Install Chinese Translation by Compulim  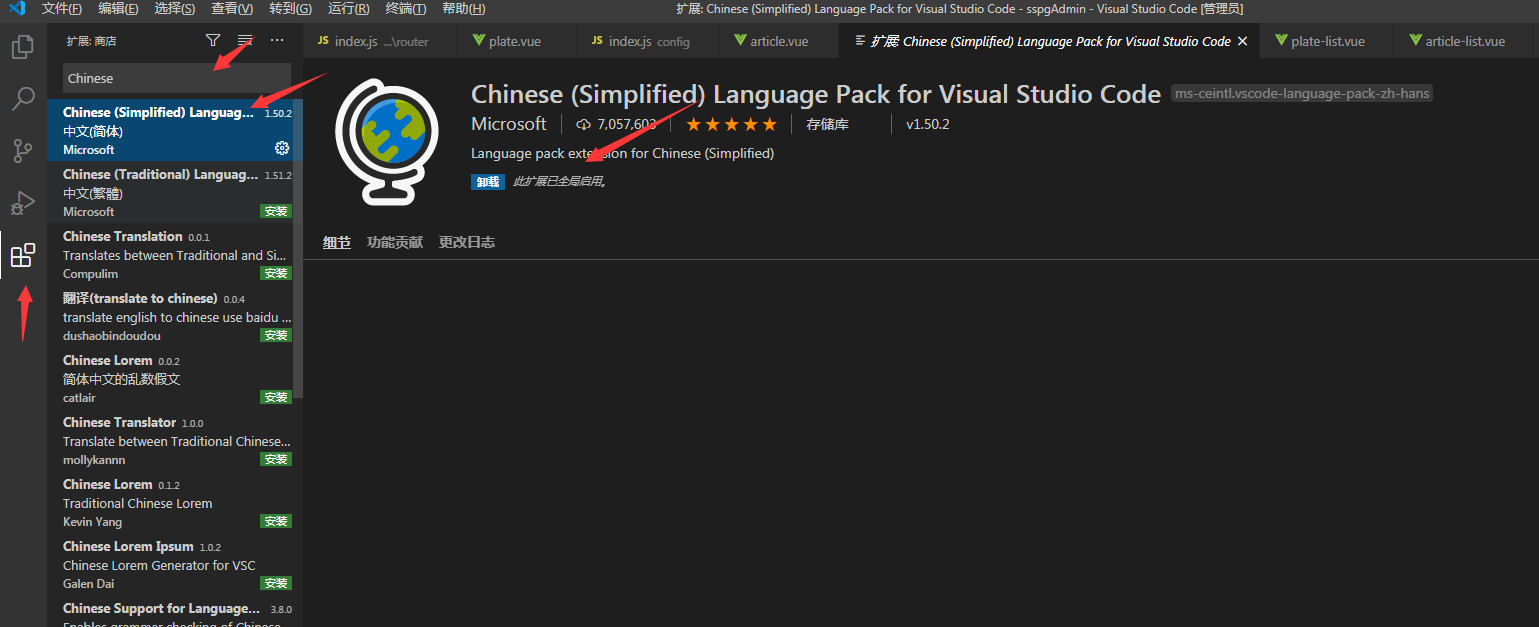pos(276,273)
